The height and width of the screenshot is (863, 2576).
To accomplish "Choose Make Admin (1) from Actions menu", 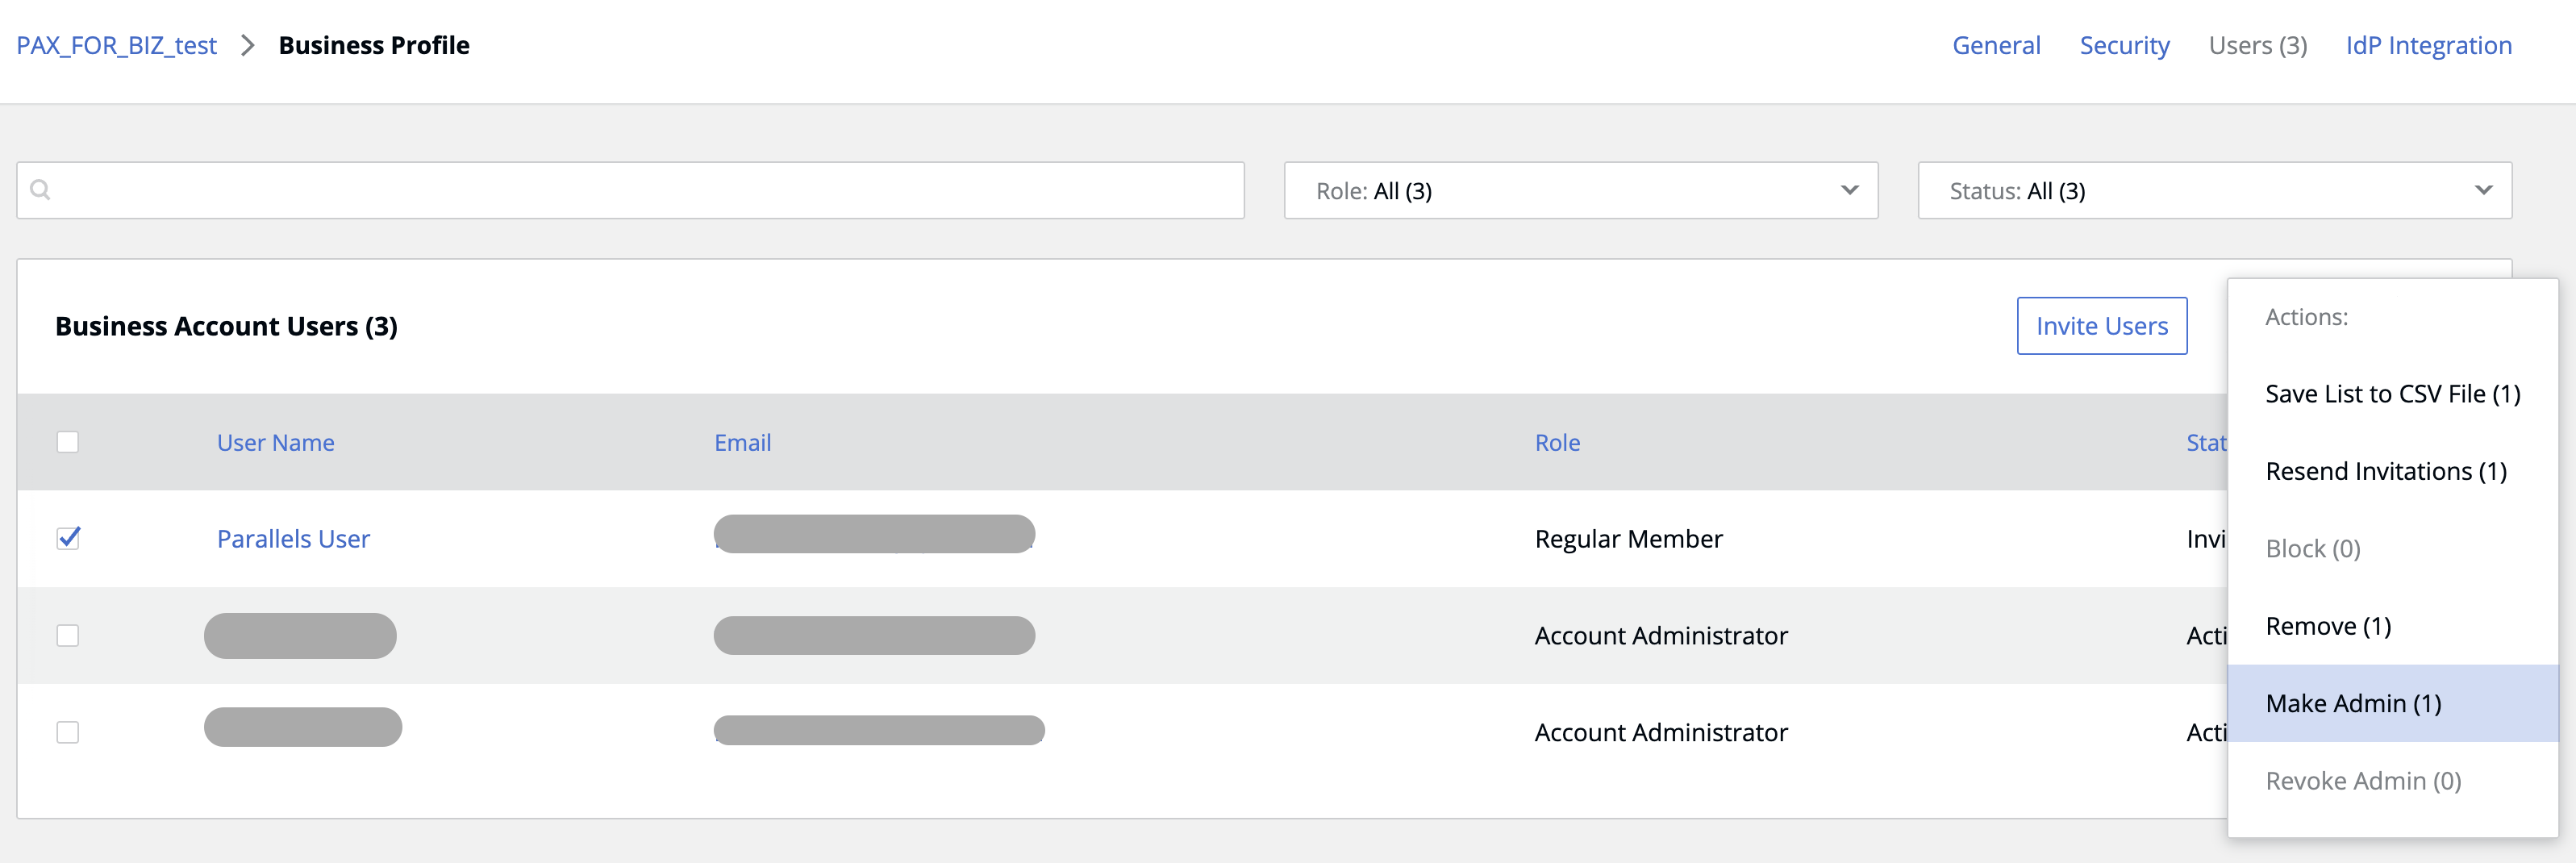I will 2353,703.
